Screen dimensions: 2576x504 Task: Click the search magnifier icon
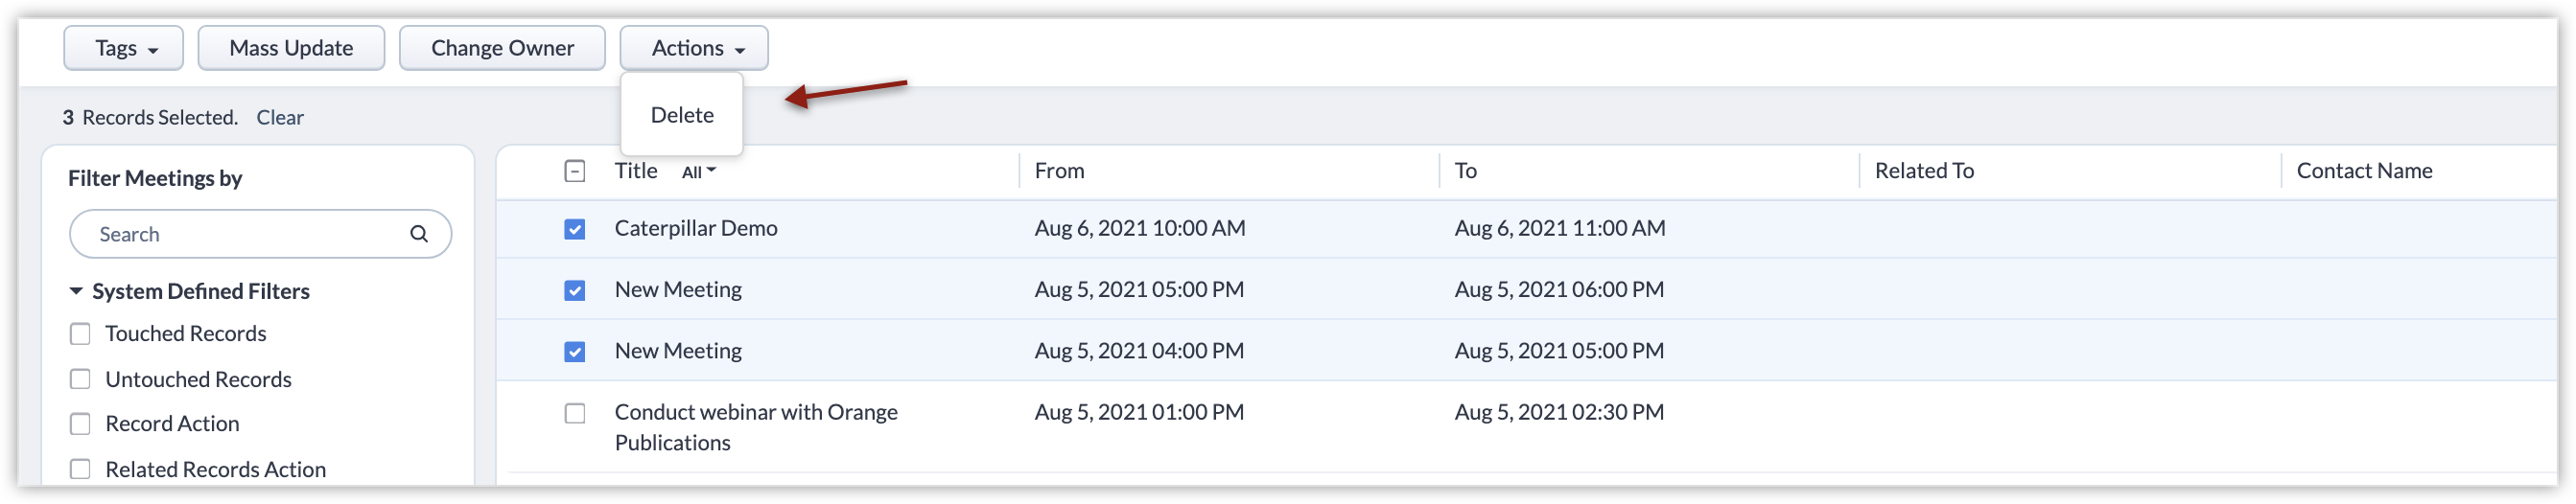419,234
